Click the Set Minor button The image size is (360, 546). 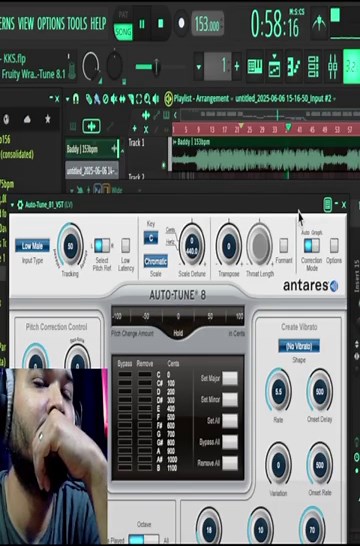[230, 399]
